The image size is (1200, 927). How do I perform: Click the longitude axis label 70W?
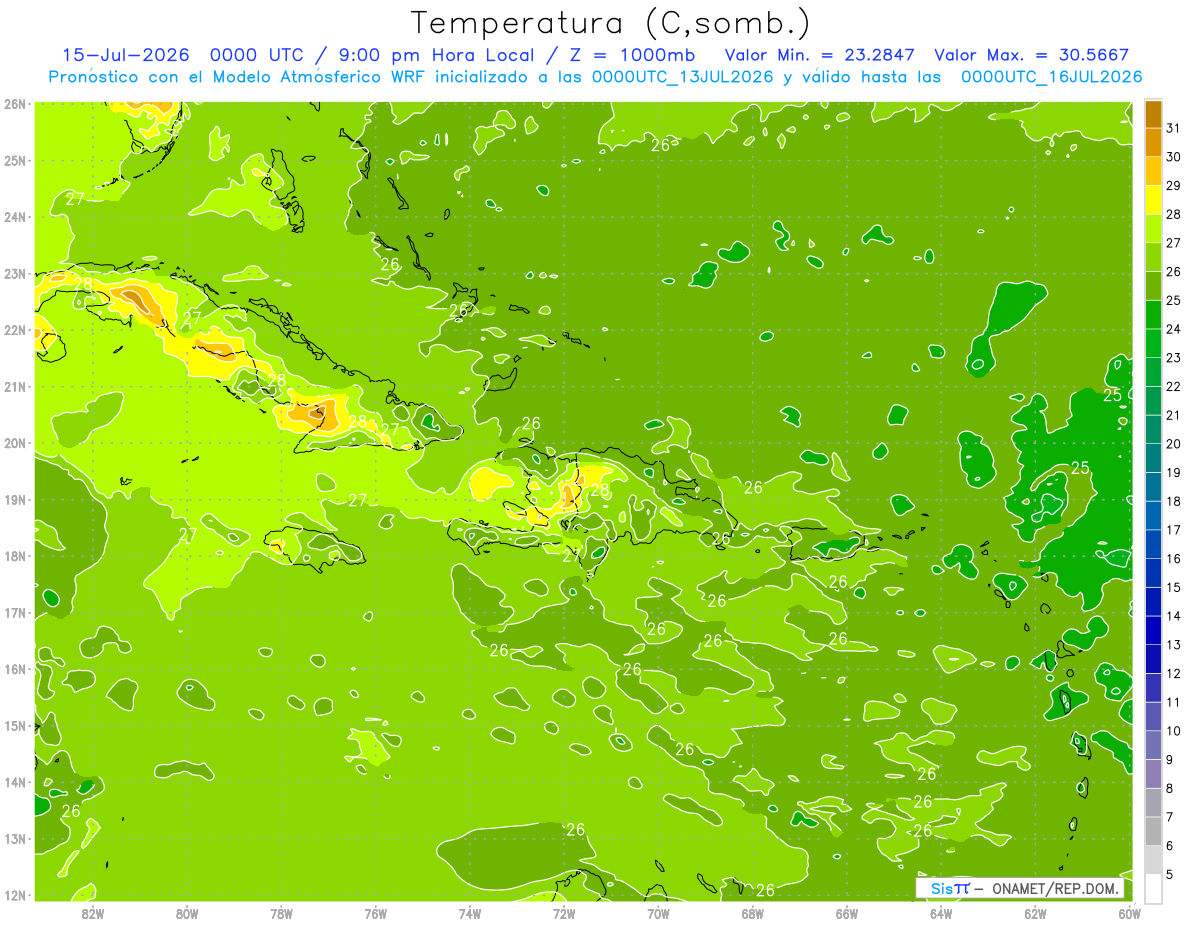pos(658,913)
